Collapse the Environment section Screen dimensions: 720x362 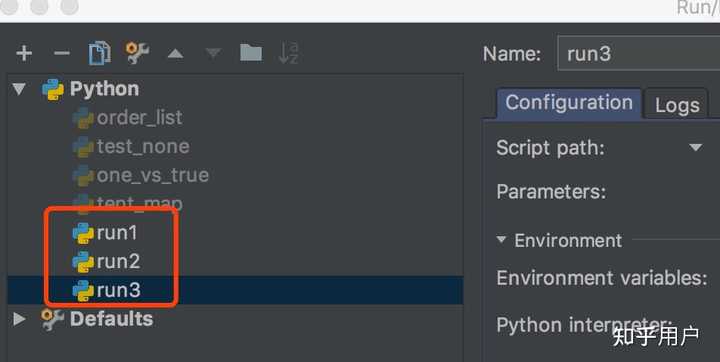tap(501, 239)
